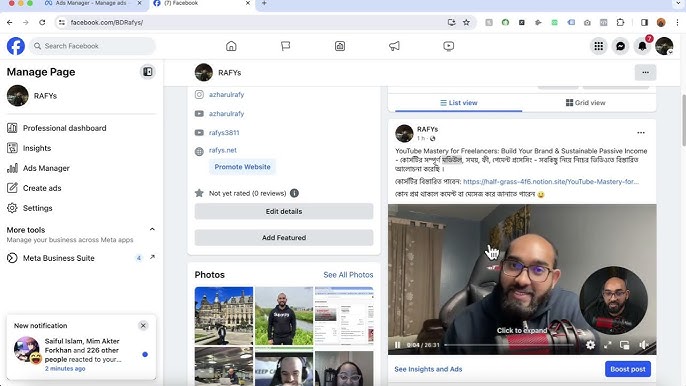Image resolution: width=686 pixels, height=386 pixels.
Task: Reload the browser page
Action: click(x=42, y=22)
